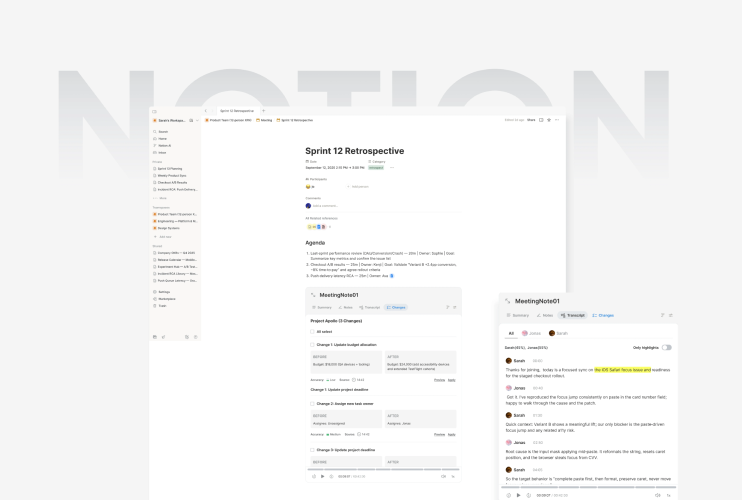Switch to Summary tab in floating MeetingNote01
The width and height of the screenshot is (742, 500).
518,316
